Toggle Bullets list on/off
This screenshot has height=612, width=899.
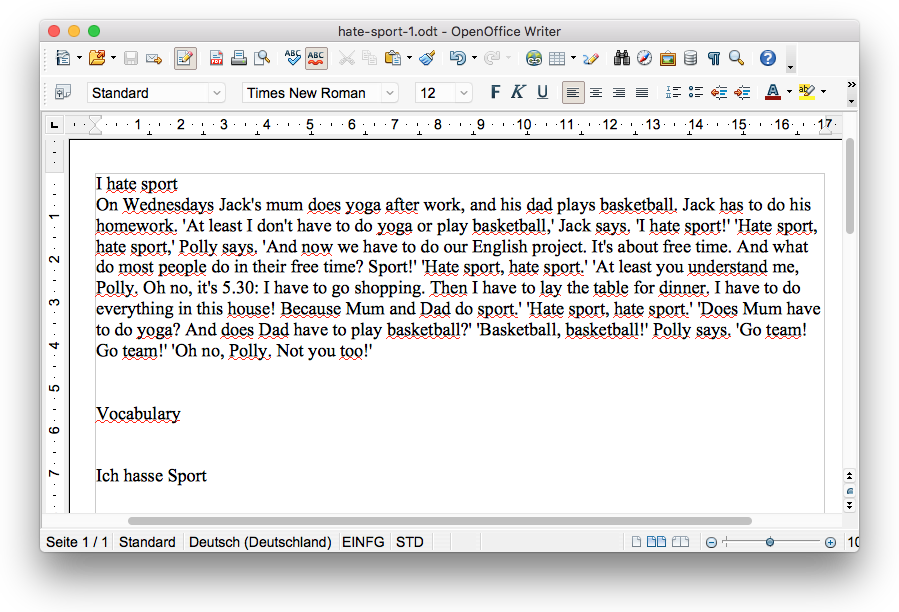point(696,92)
